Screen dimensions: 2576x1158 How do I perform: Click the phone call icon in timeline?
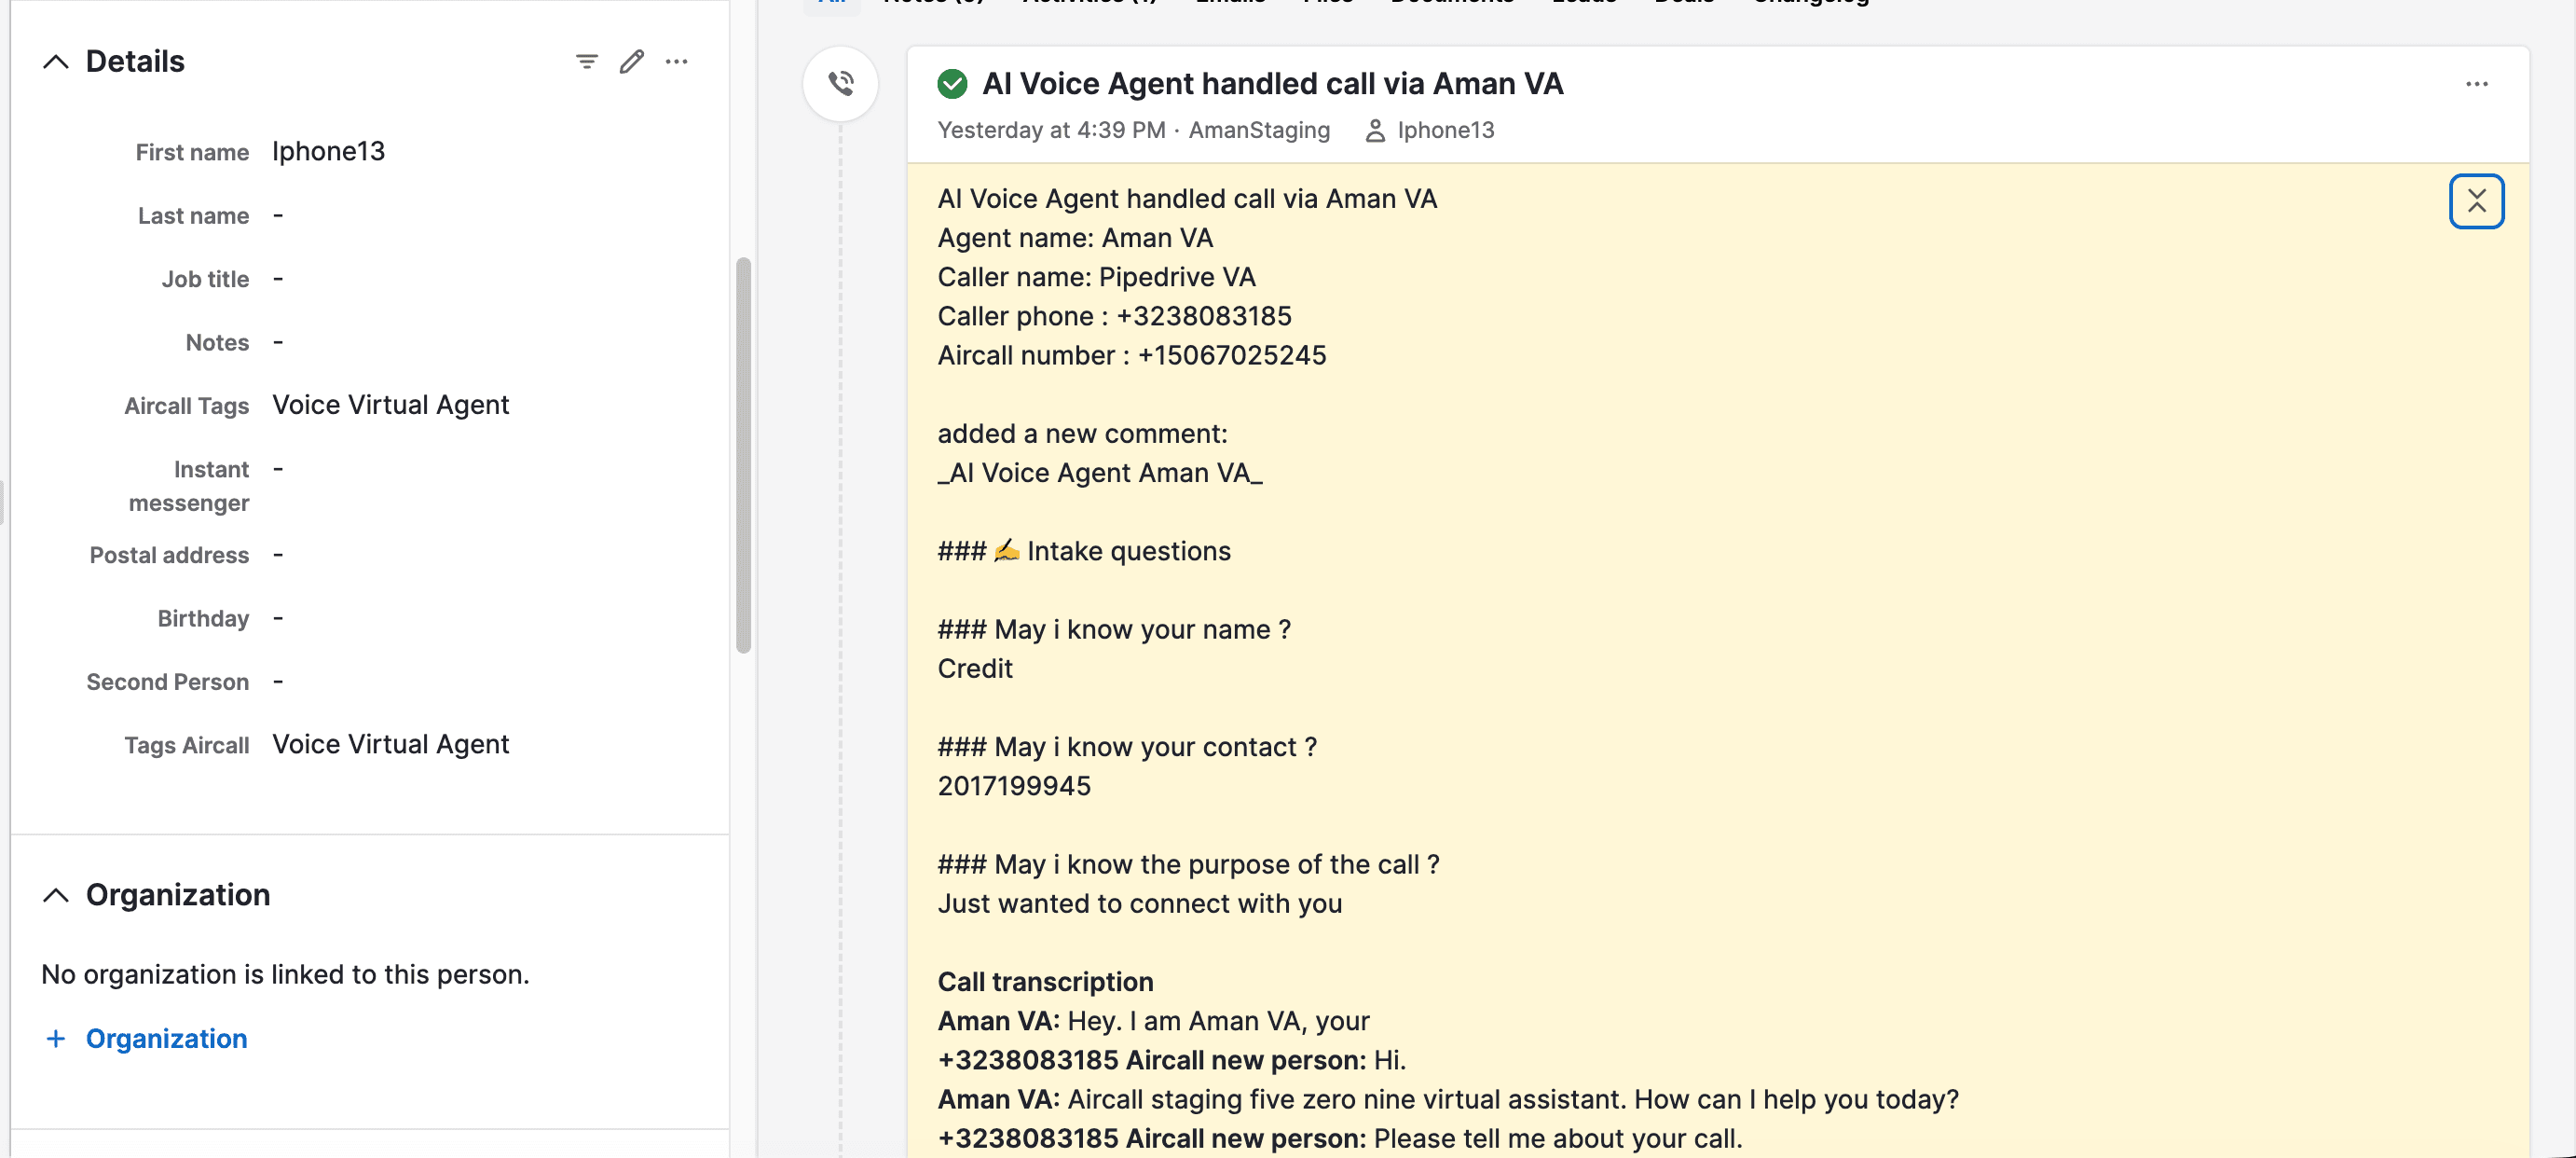click(841, 84)
